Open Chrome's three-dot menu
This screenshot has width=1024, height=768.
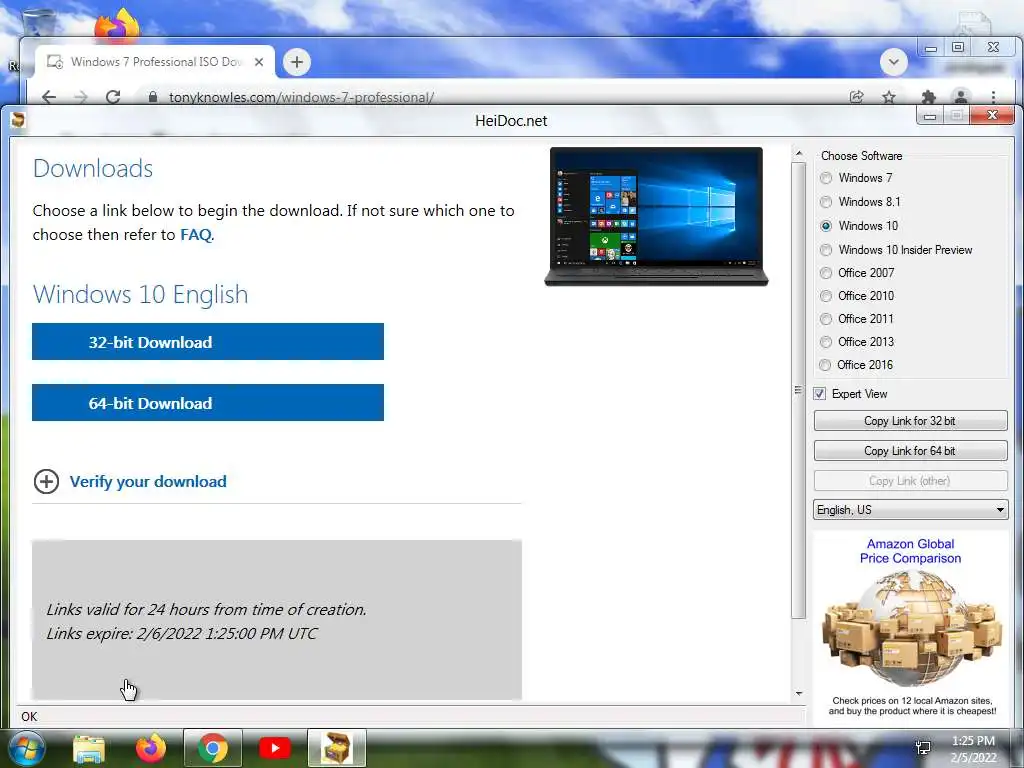pos(993,97)
